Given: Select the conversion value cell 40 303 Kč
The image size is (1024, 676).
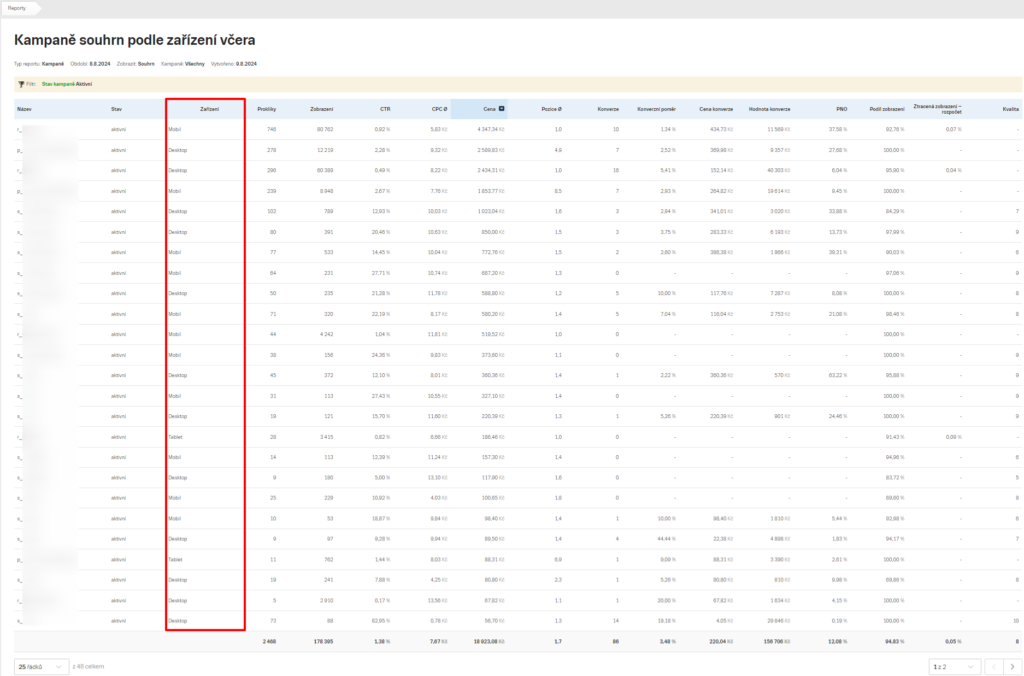Looking at the screenshot, I should coord(778,170).
